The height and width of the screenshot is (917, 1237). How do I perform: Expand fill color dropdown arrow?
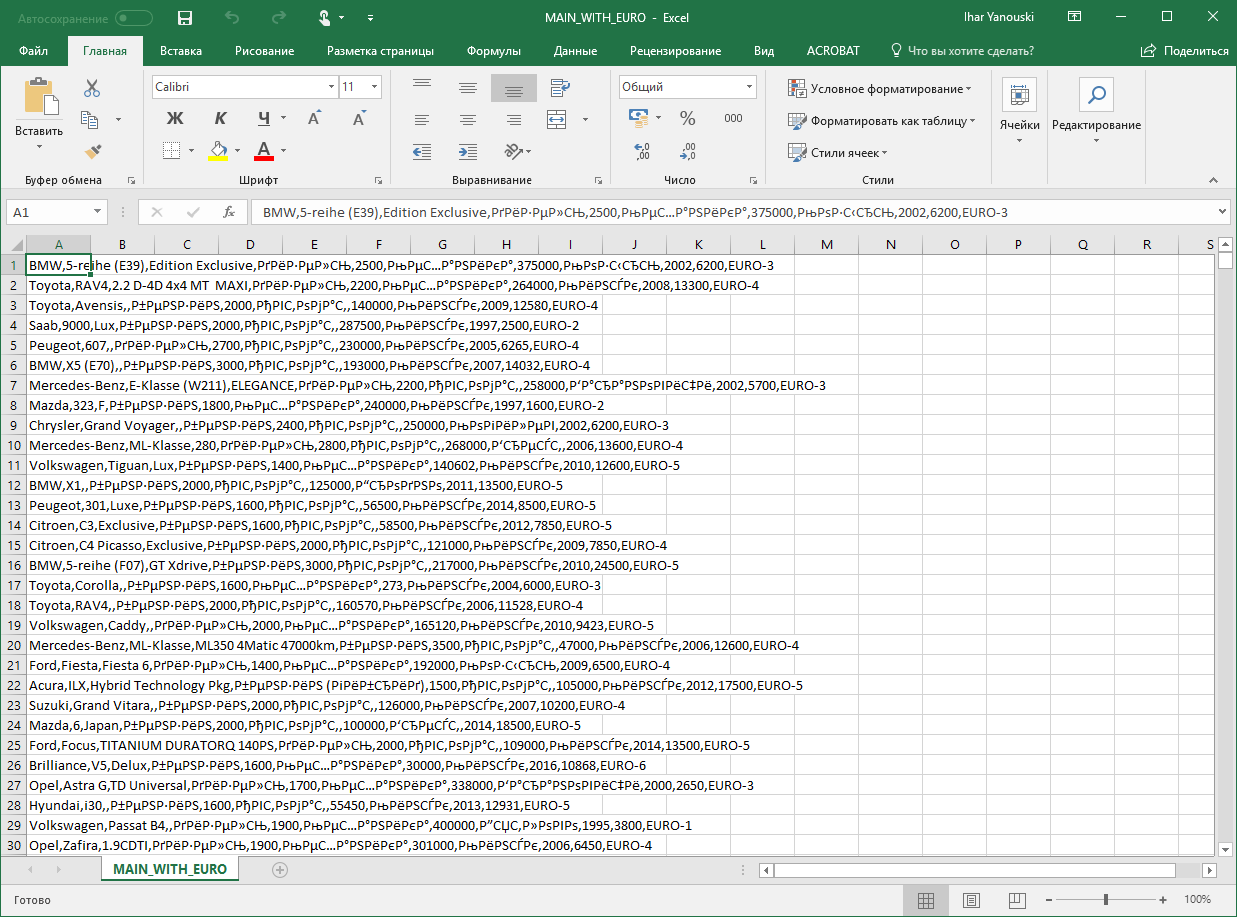coord(237,152)
